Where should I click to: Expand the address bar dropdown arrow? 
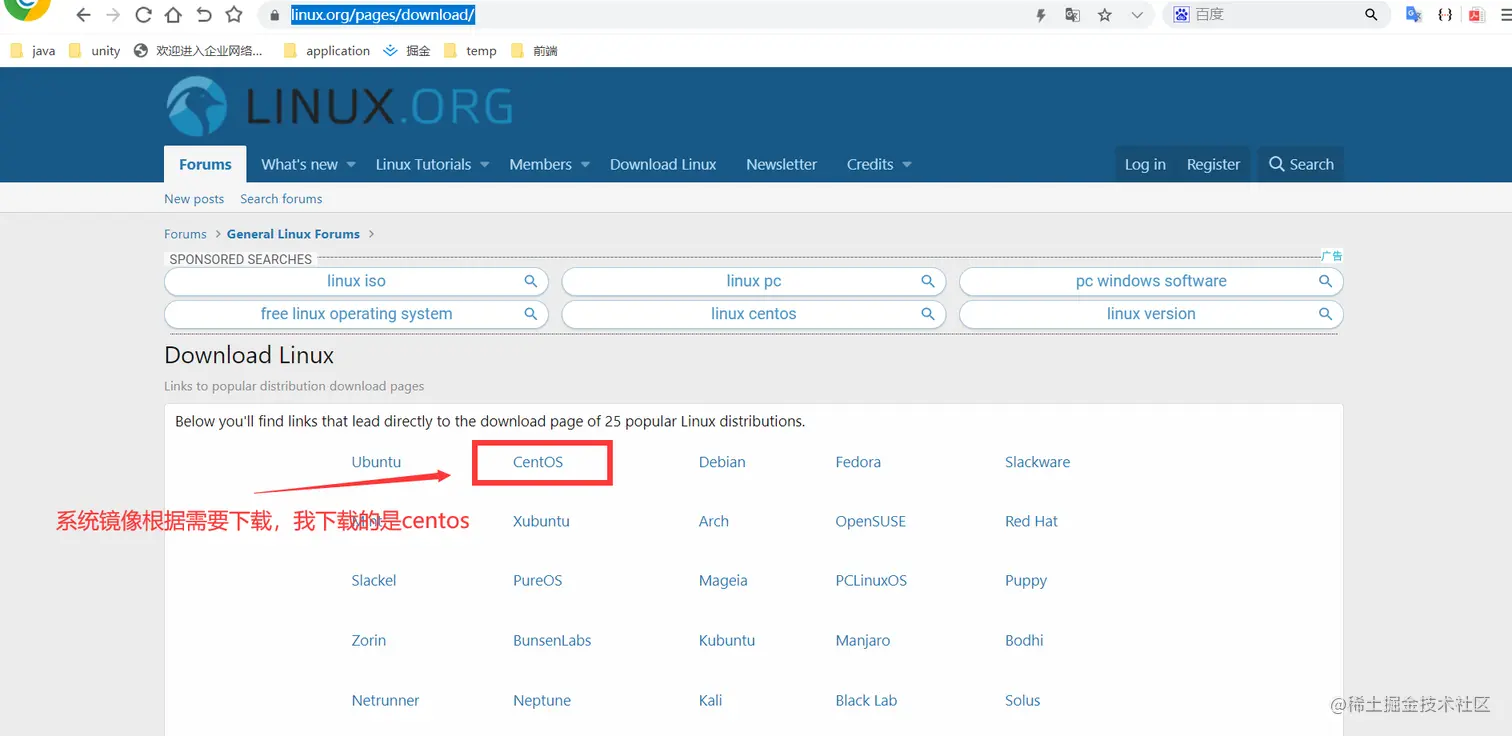[1136, 15]
